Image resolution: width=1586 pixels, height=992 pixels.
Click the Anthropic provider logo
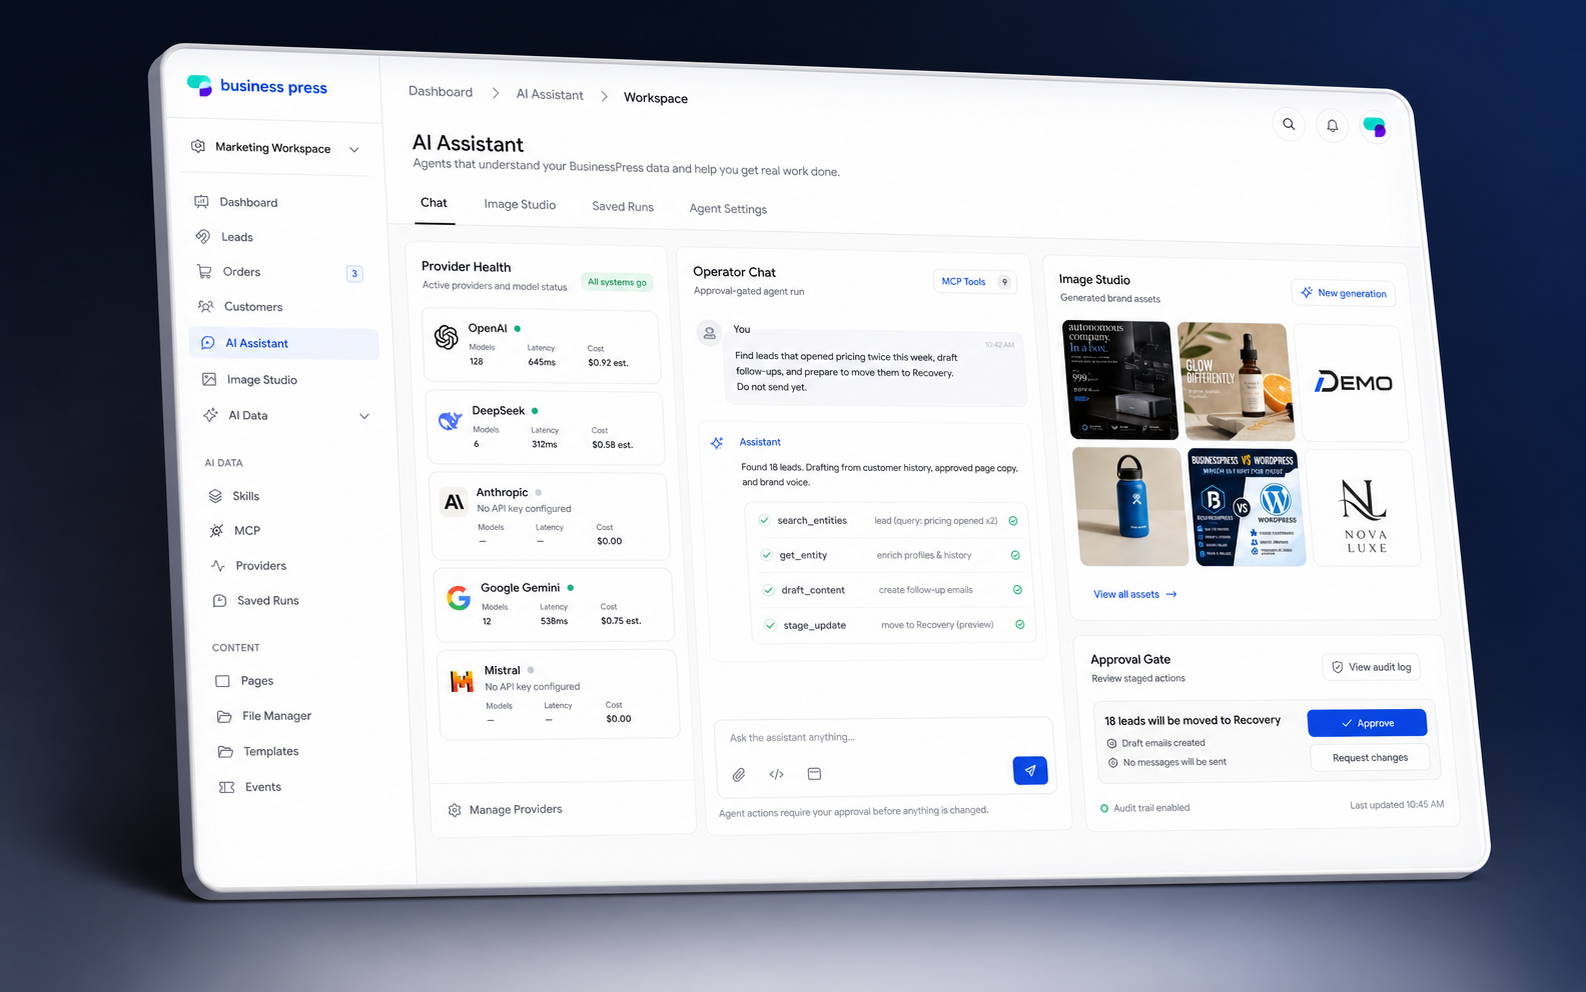pos(454,502)
